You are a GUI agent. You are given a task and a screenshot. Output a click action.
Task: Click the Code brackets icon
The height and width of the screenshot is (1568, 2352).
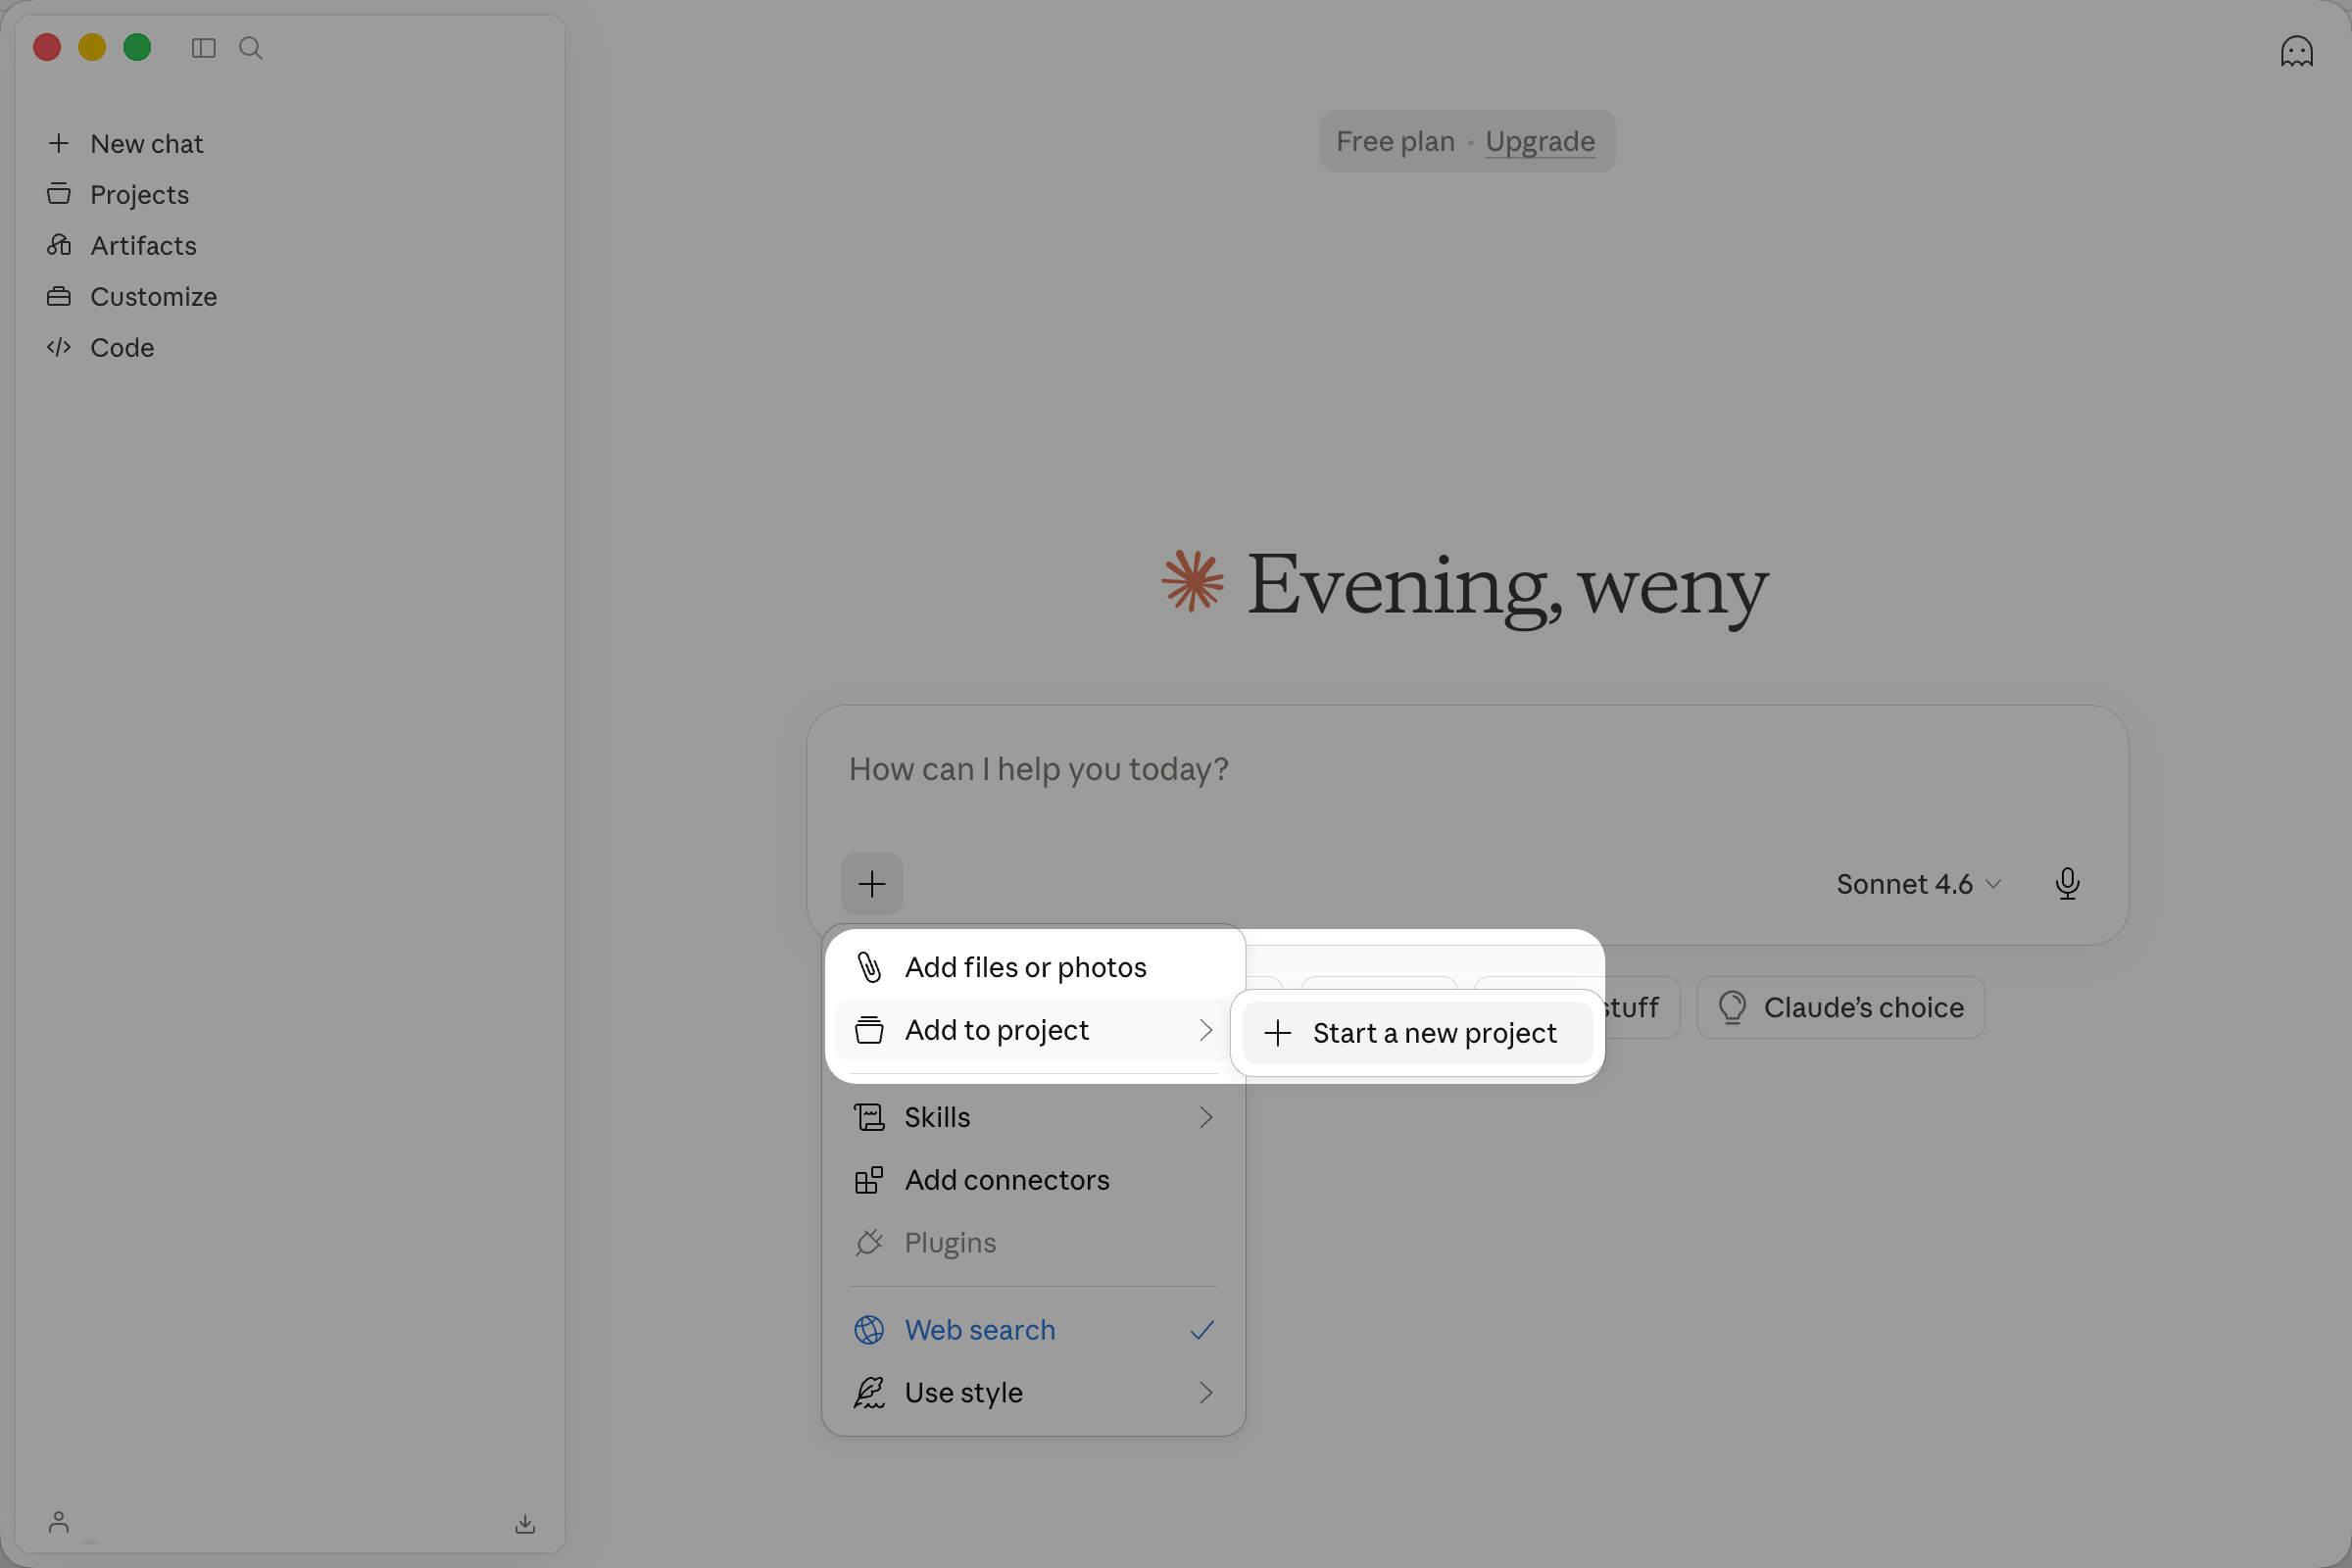(59, 347)
